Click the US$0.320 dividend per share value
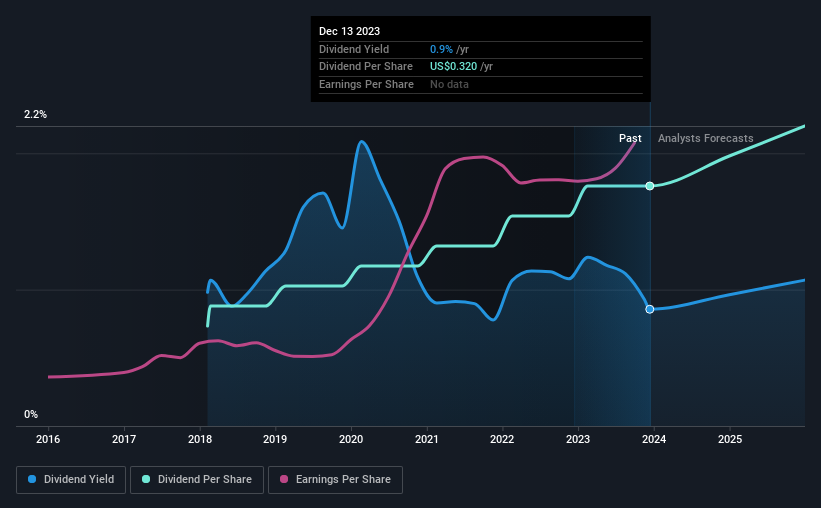 click(453, 67)
